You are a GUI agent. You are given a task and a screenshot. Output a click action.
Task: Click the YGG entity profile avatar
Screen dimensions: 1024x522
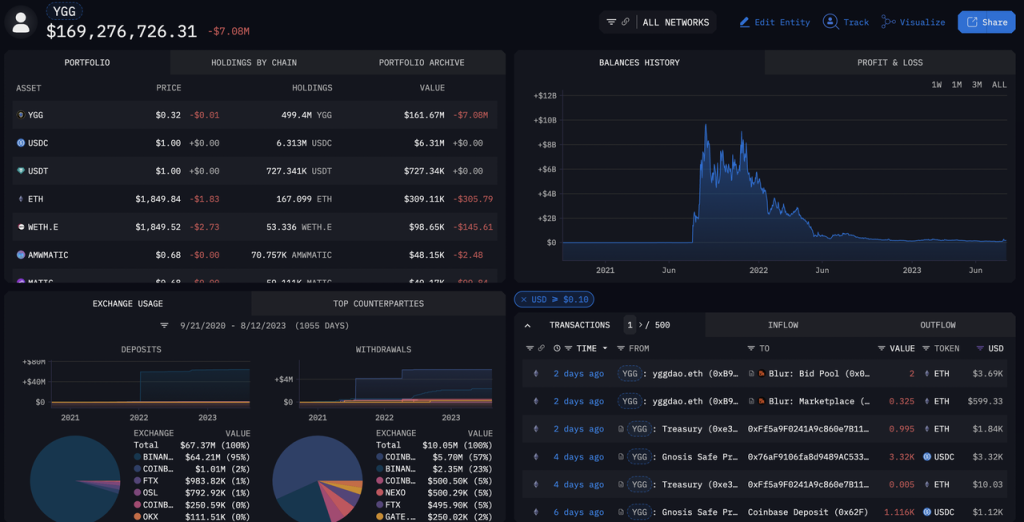[x=21, y=22]
